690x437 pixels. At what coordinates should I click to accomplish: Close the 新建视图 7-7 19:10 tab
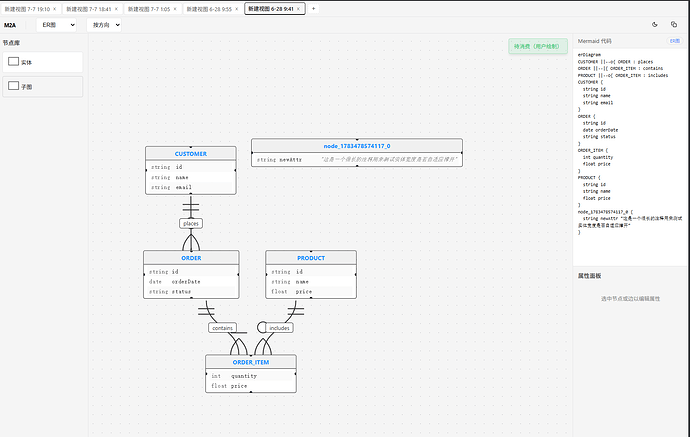pos(55,9)
